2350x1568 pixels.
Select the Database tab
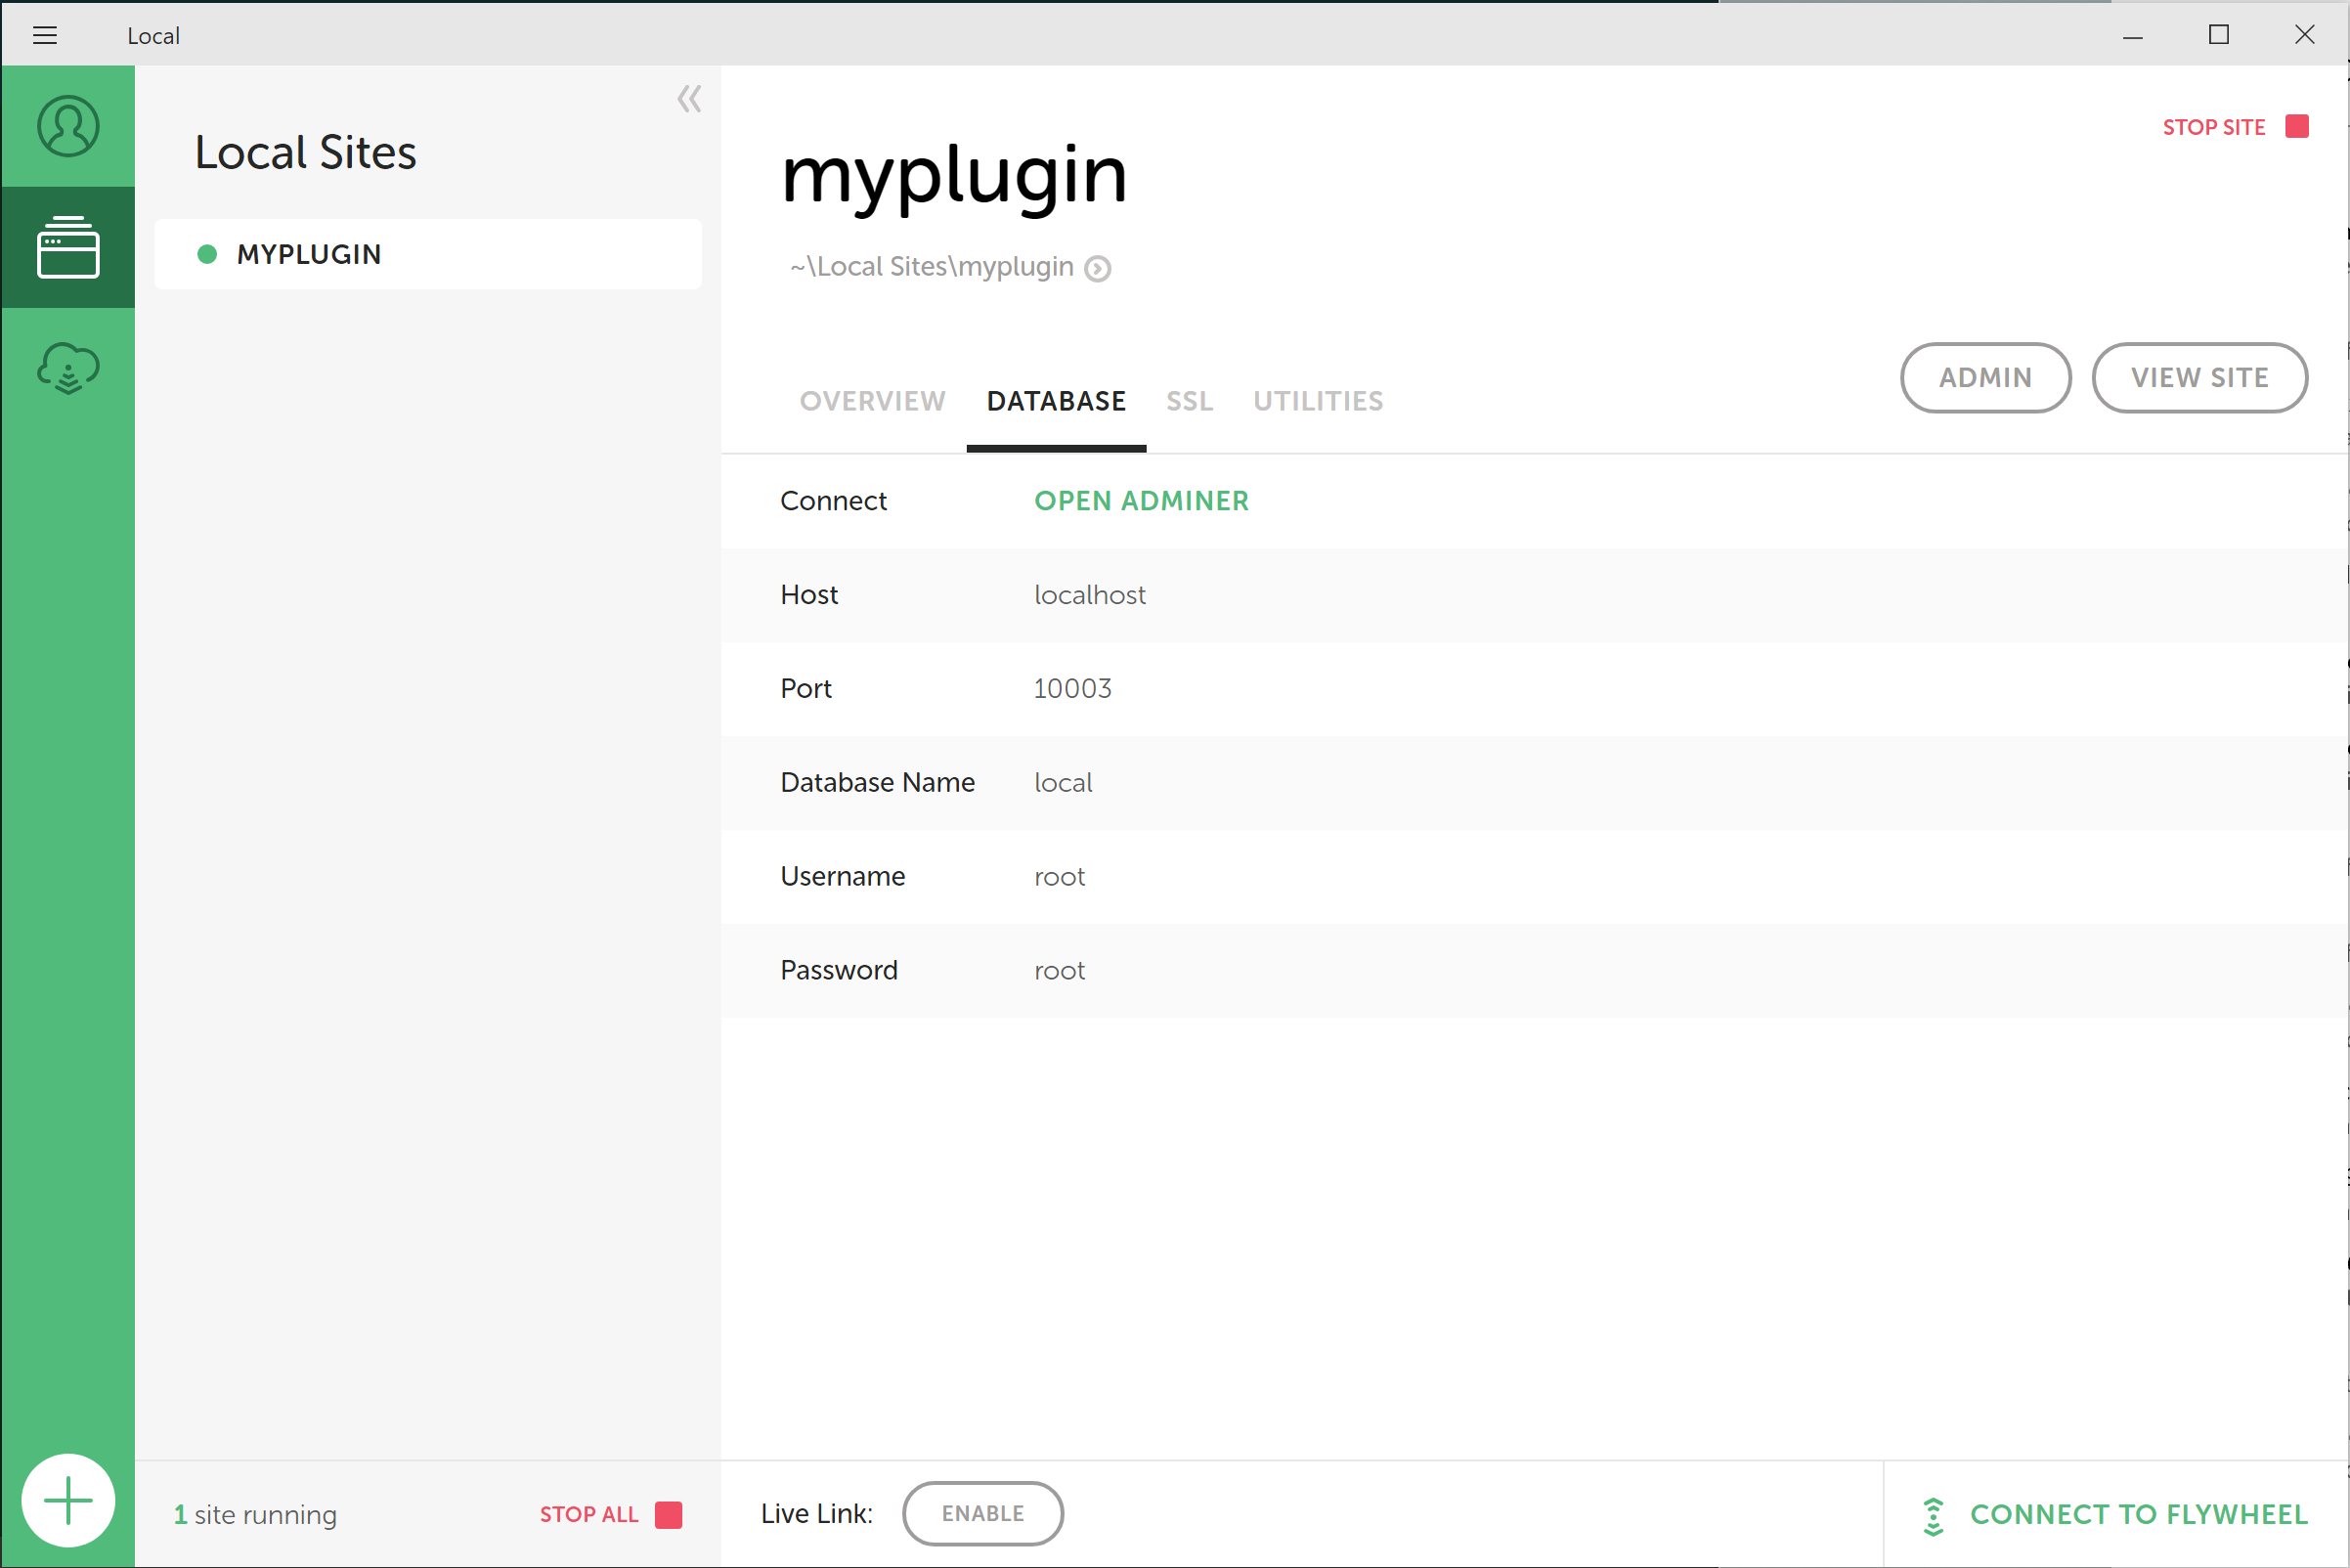pyautogui.click(x=1056, y=401)
